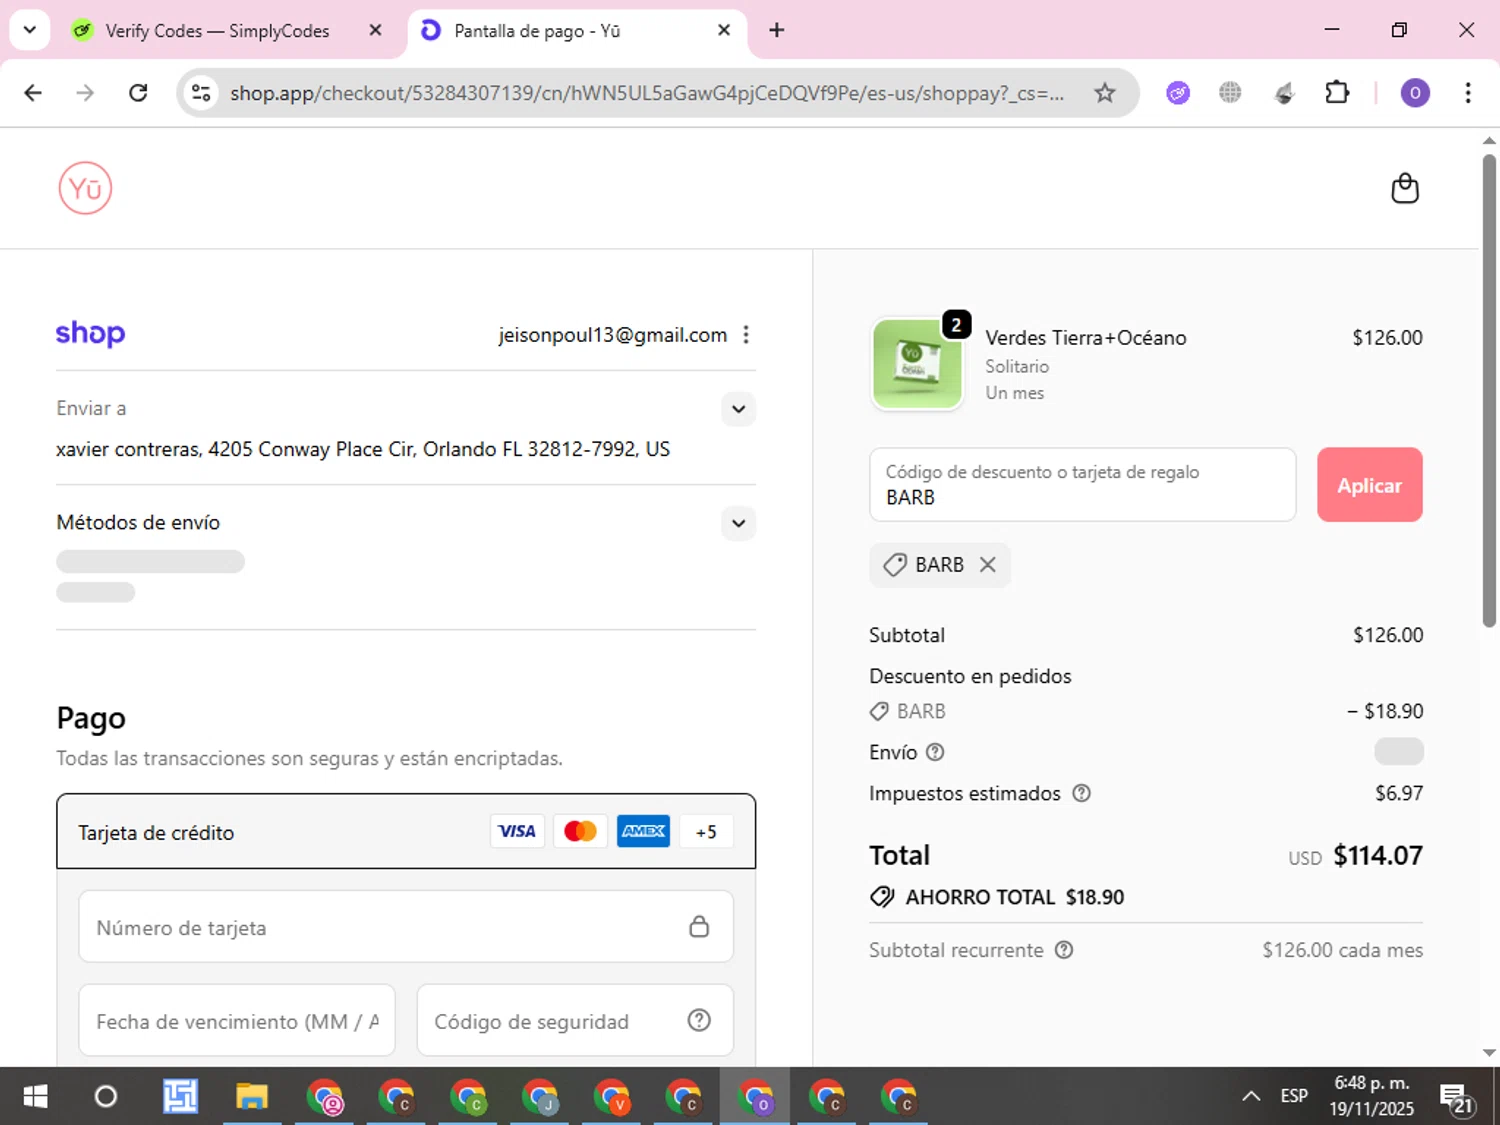
Task: Open the shopping bag cart icon
Action: (1405, 188)
